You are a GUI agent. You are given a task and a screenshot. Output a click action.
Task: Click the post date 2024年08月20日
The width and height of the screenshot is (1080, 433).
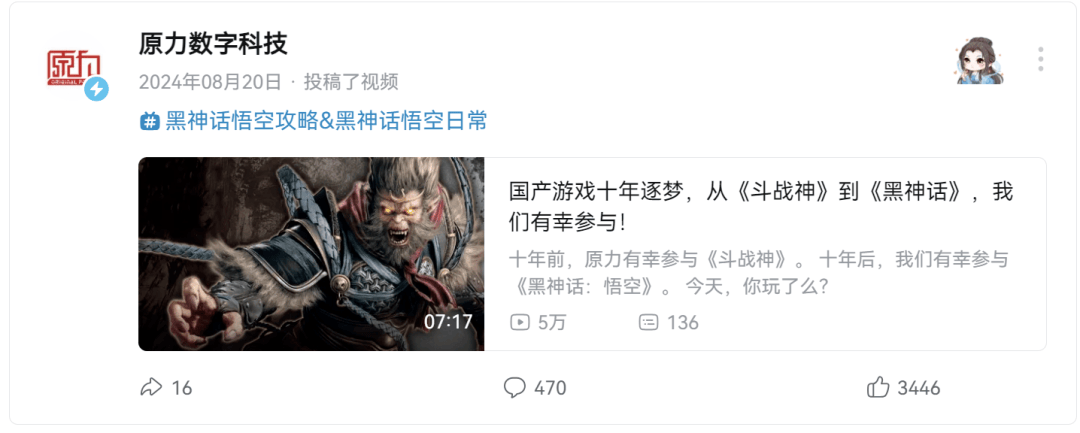(210, 82)
